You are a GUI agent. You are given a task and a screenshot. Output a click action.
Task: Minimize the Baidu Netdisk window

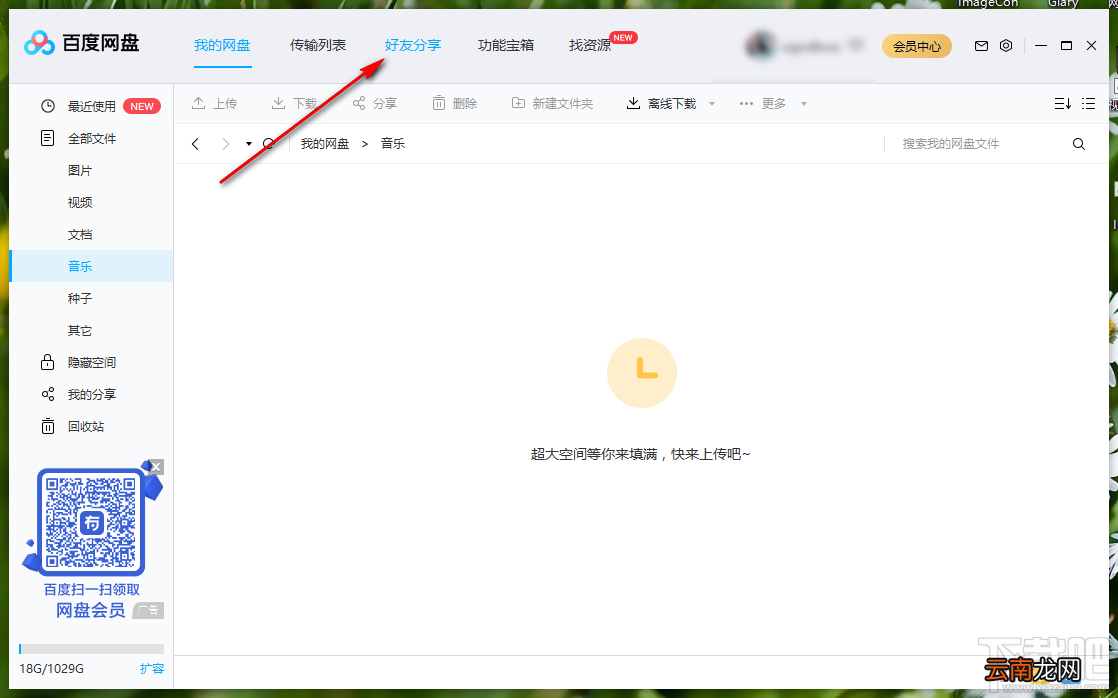(x=1041, y=46)
